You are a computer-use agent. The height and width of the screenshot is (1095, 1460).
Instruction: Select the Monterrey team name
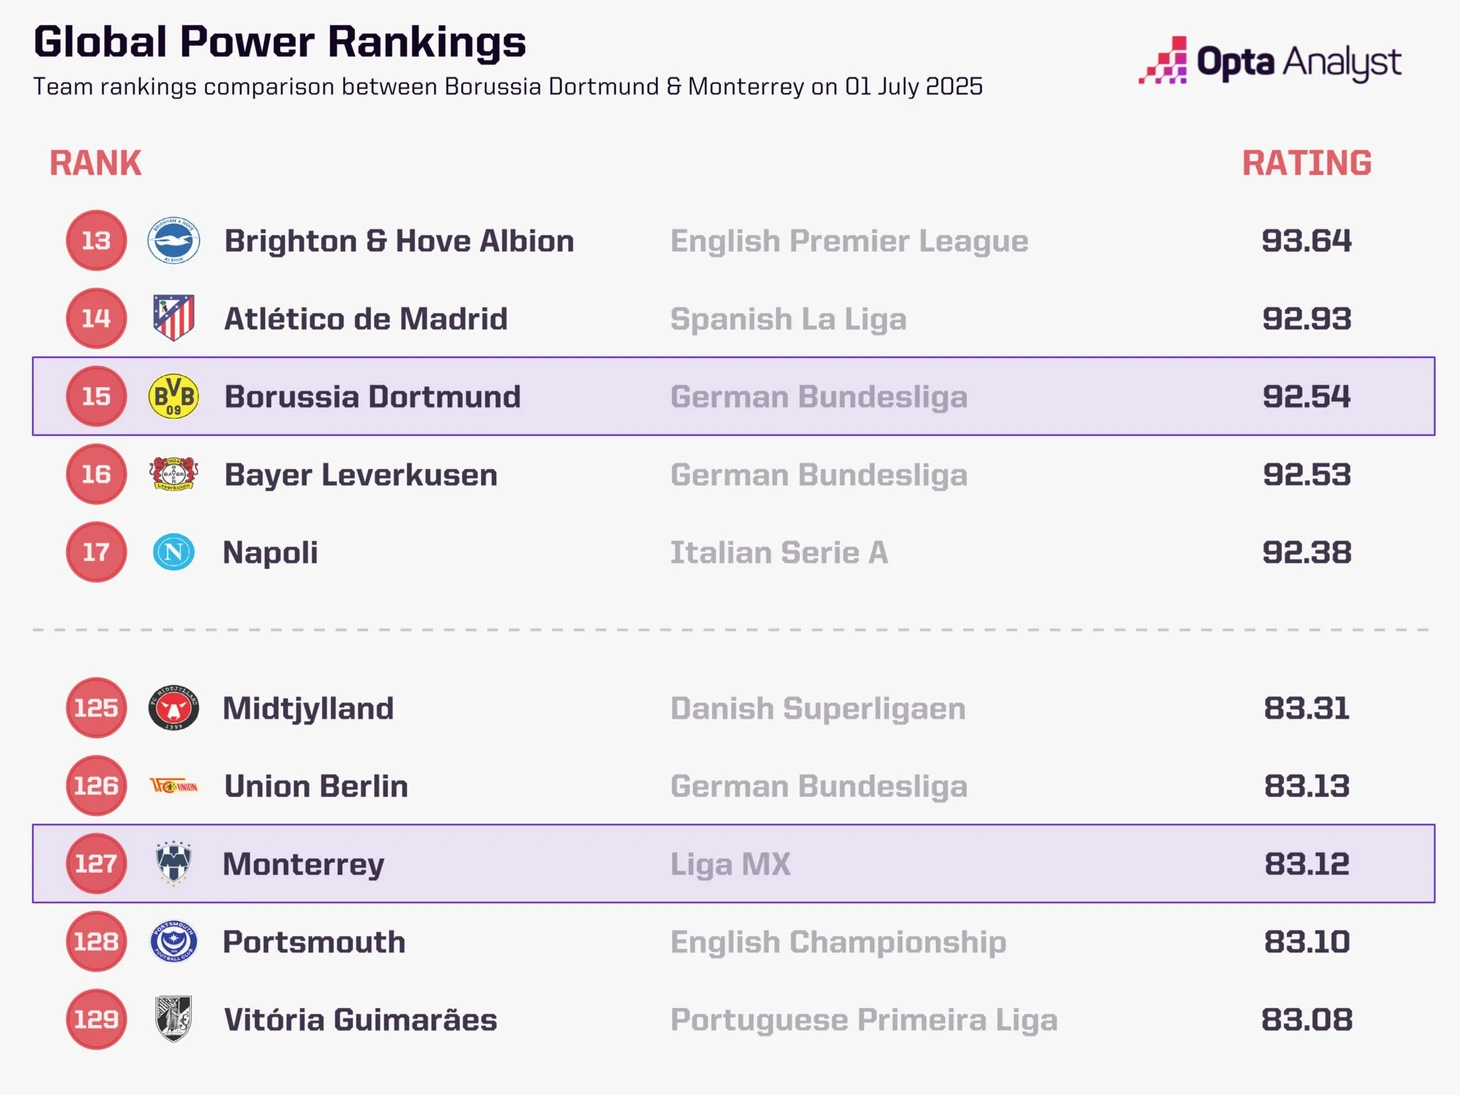coord(303,864)
